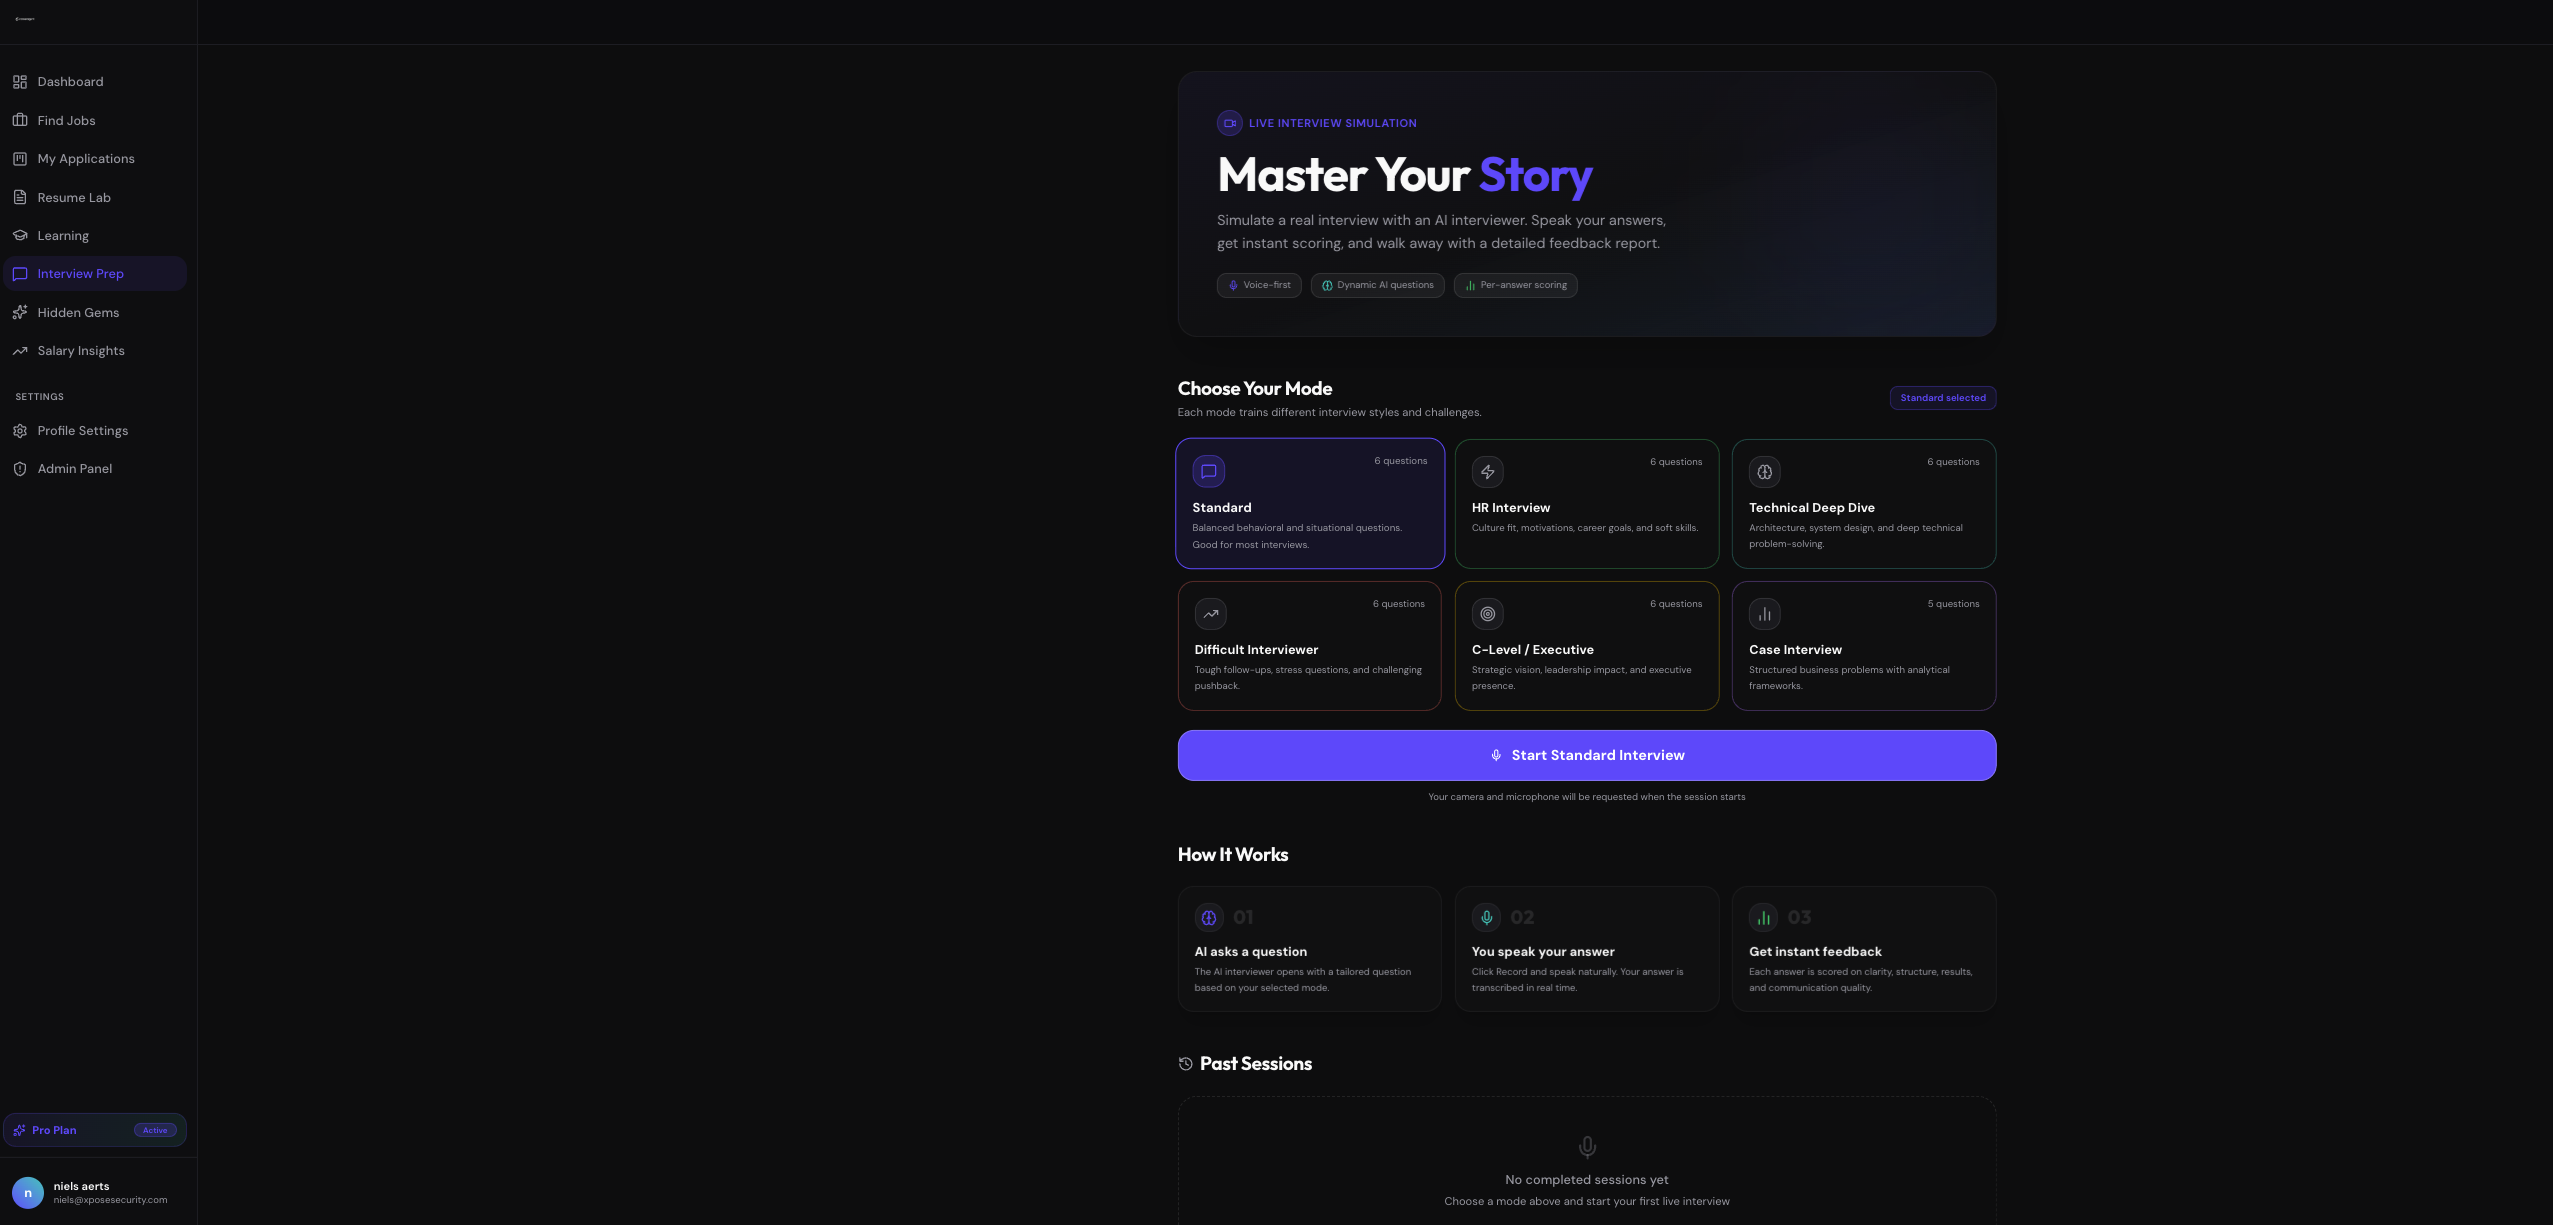
Task: Click the Resume Lab document icon
Action: click(x=20, y=197)
